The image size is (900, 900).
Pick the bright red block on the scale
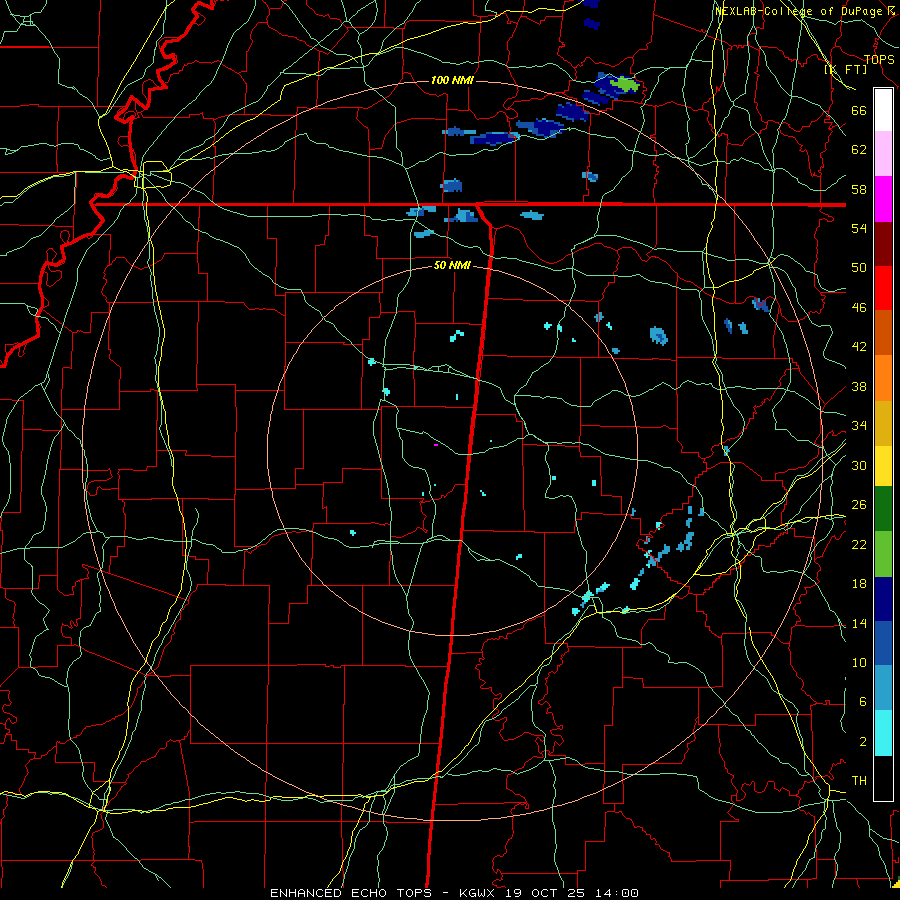(883, 288)
